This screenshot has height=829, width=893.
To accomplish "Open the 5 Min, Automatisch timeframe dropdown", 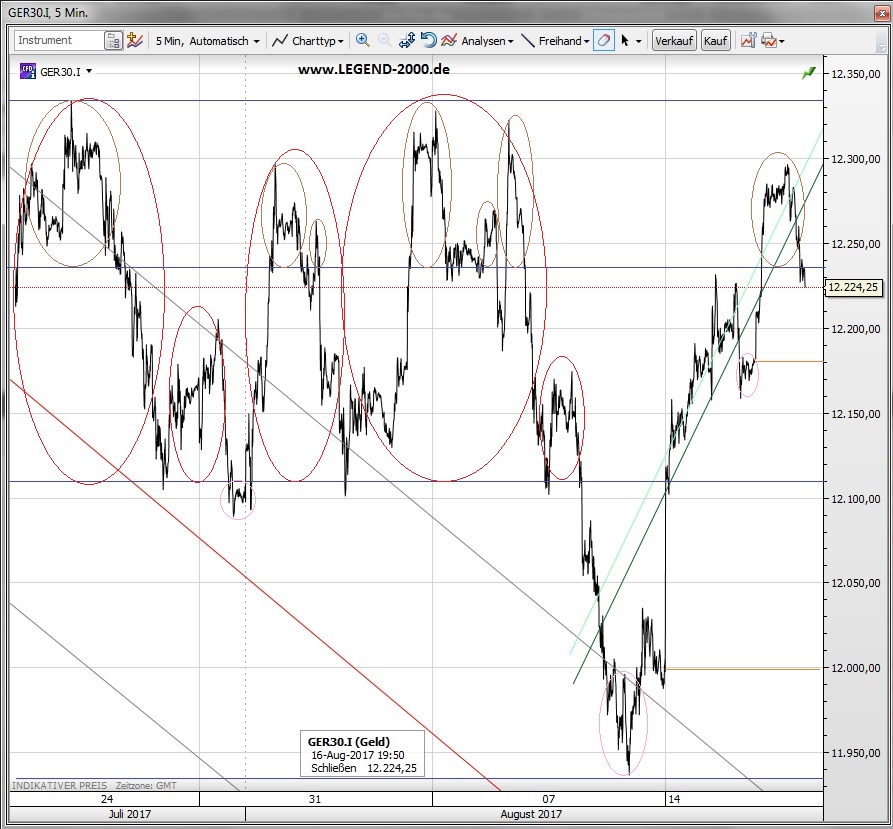I will coord(207,41).
